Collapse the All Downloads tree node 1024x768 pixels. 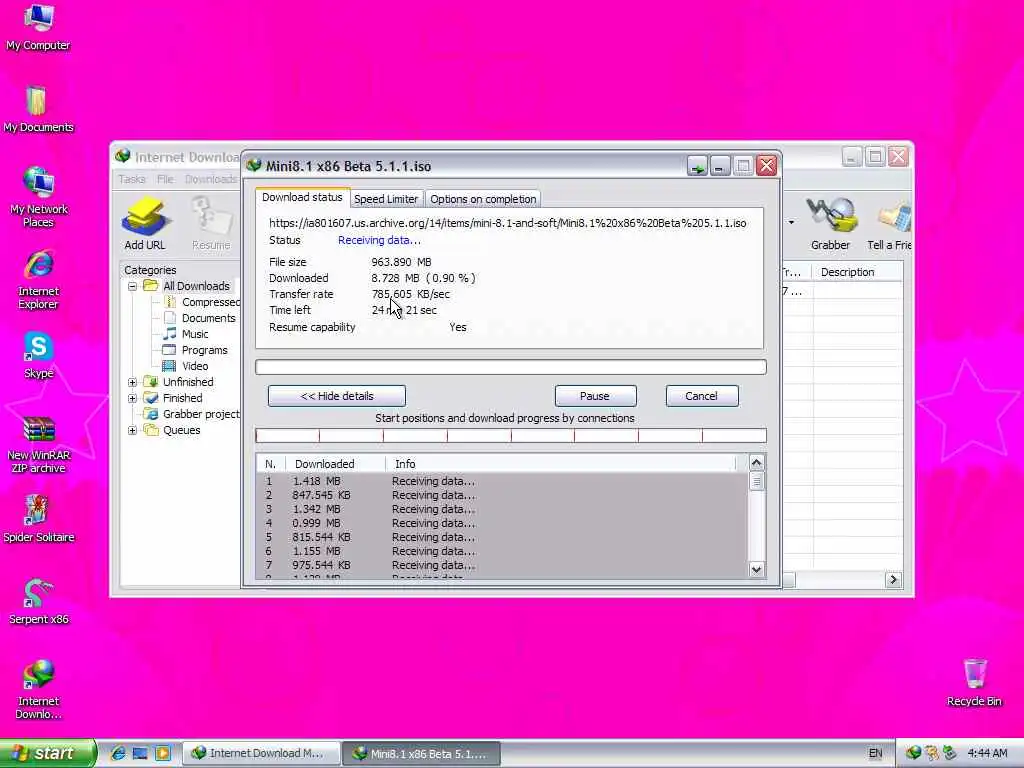(x=133, y=286)
